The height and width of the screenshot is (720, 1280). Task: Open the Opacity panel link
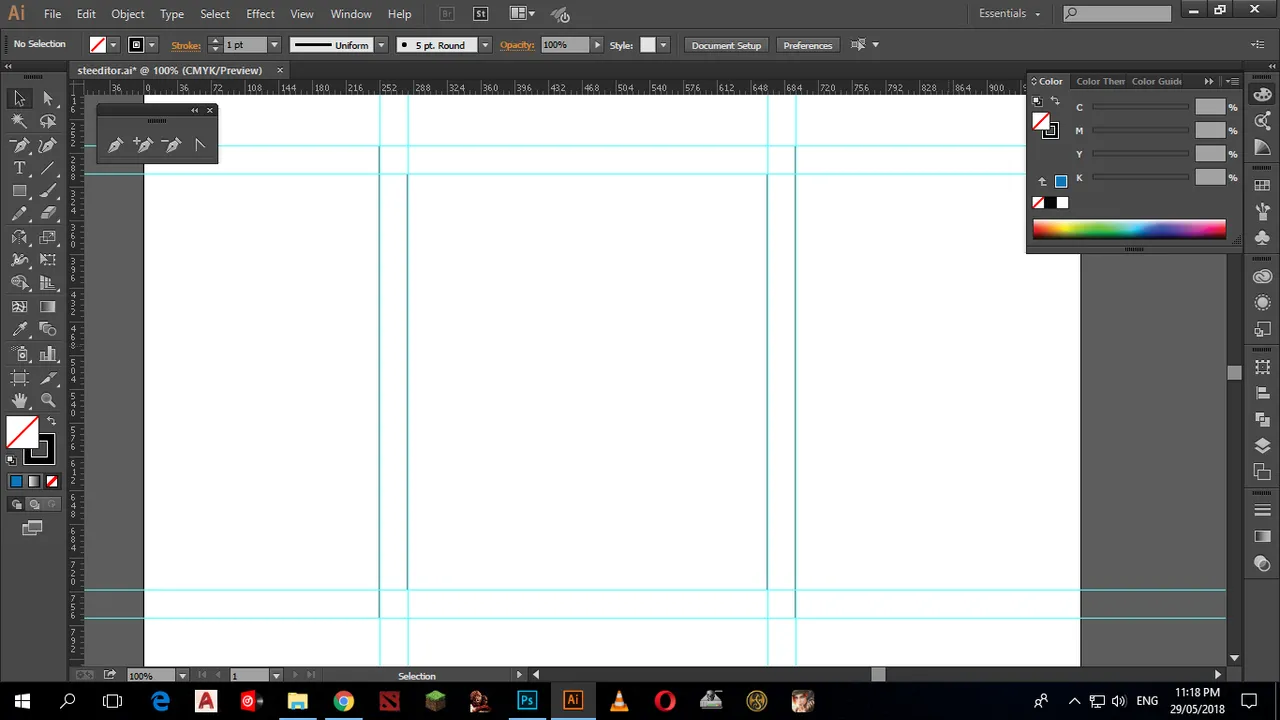click(x=517, y=45)
